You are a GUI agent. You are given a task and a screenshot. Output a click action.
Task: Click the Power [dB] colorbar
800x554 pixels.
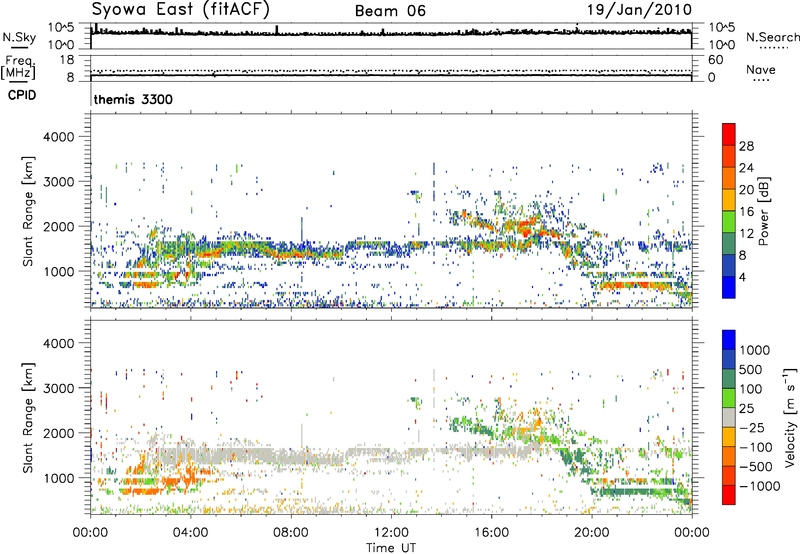(x=729, y=211)
